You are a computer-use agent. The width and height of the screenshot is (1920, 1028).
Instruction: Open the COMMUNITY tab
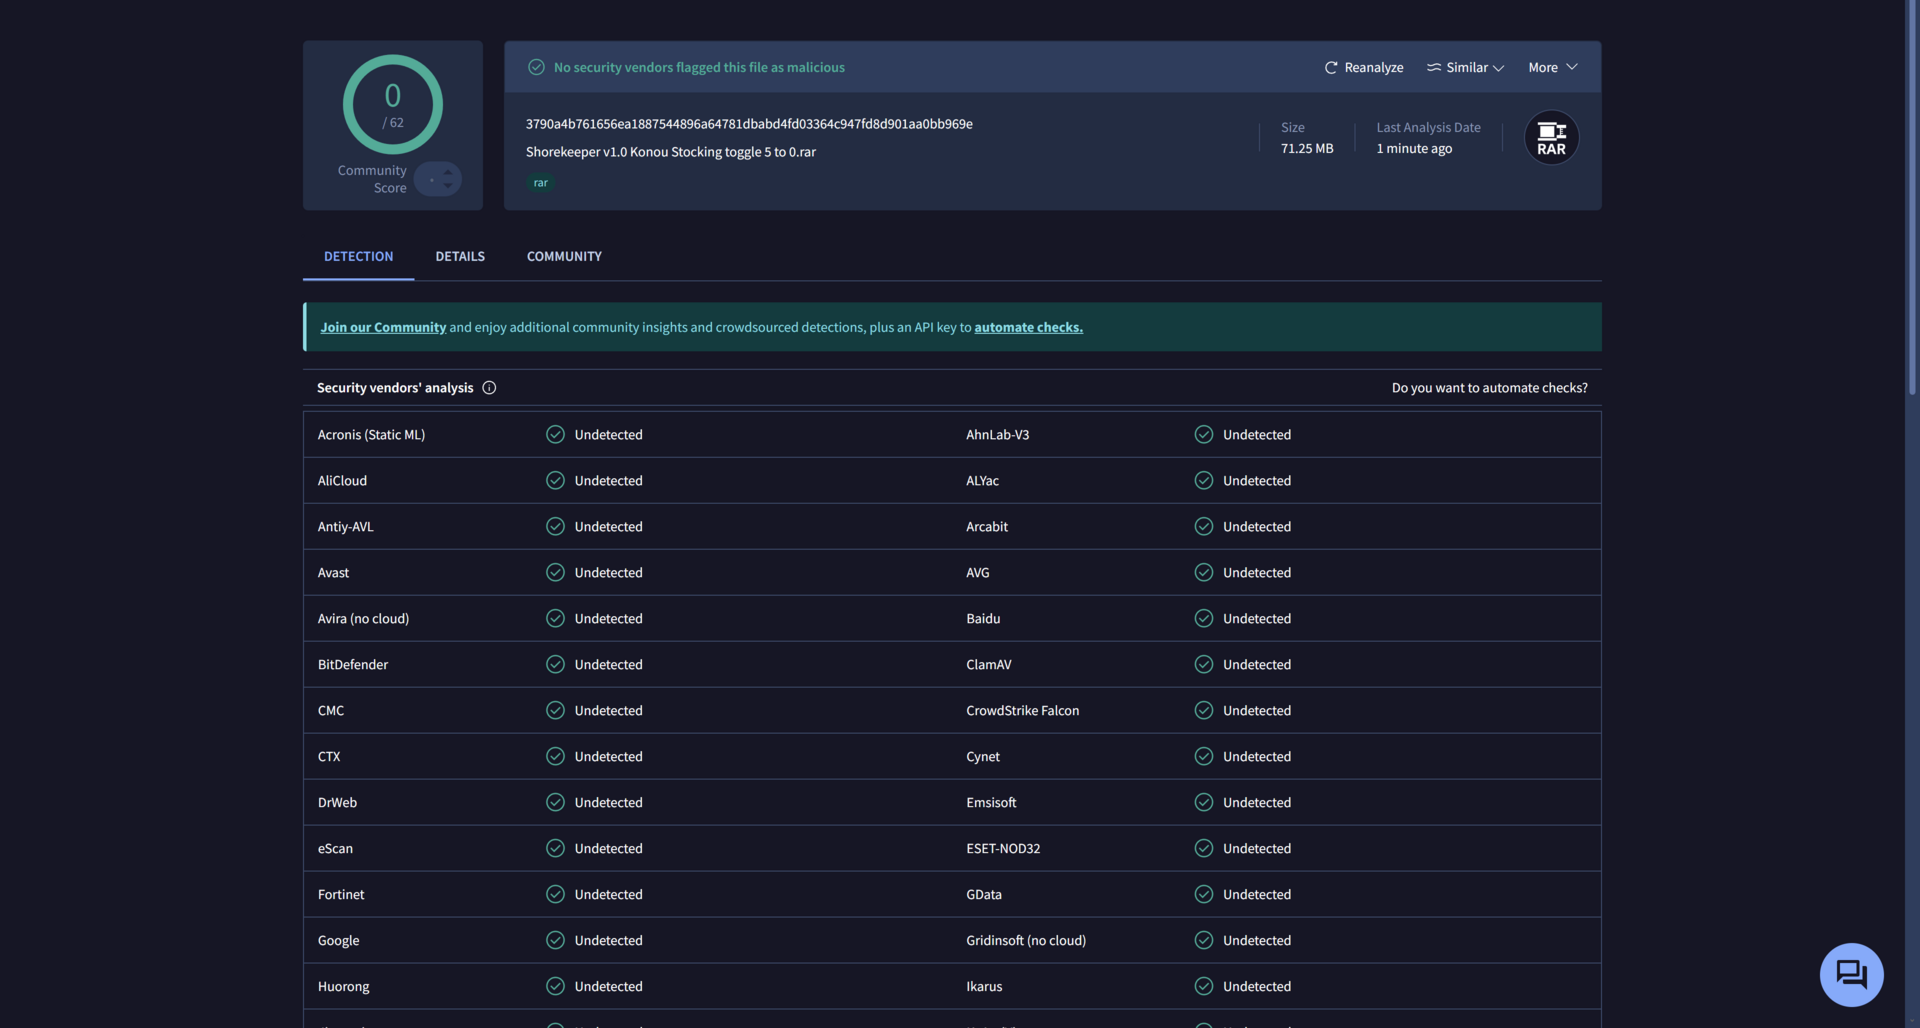pyautogui.click(x=564, y=256)
